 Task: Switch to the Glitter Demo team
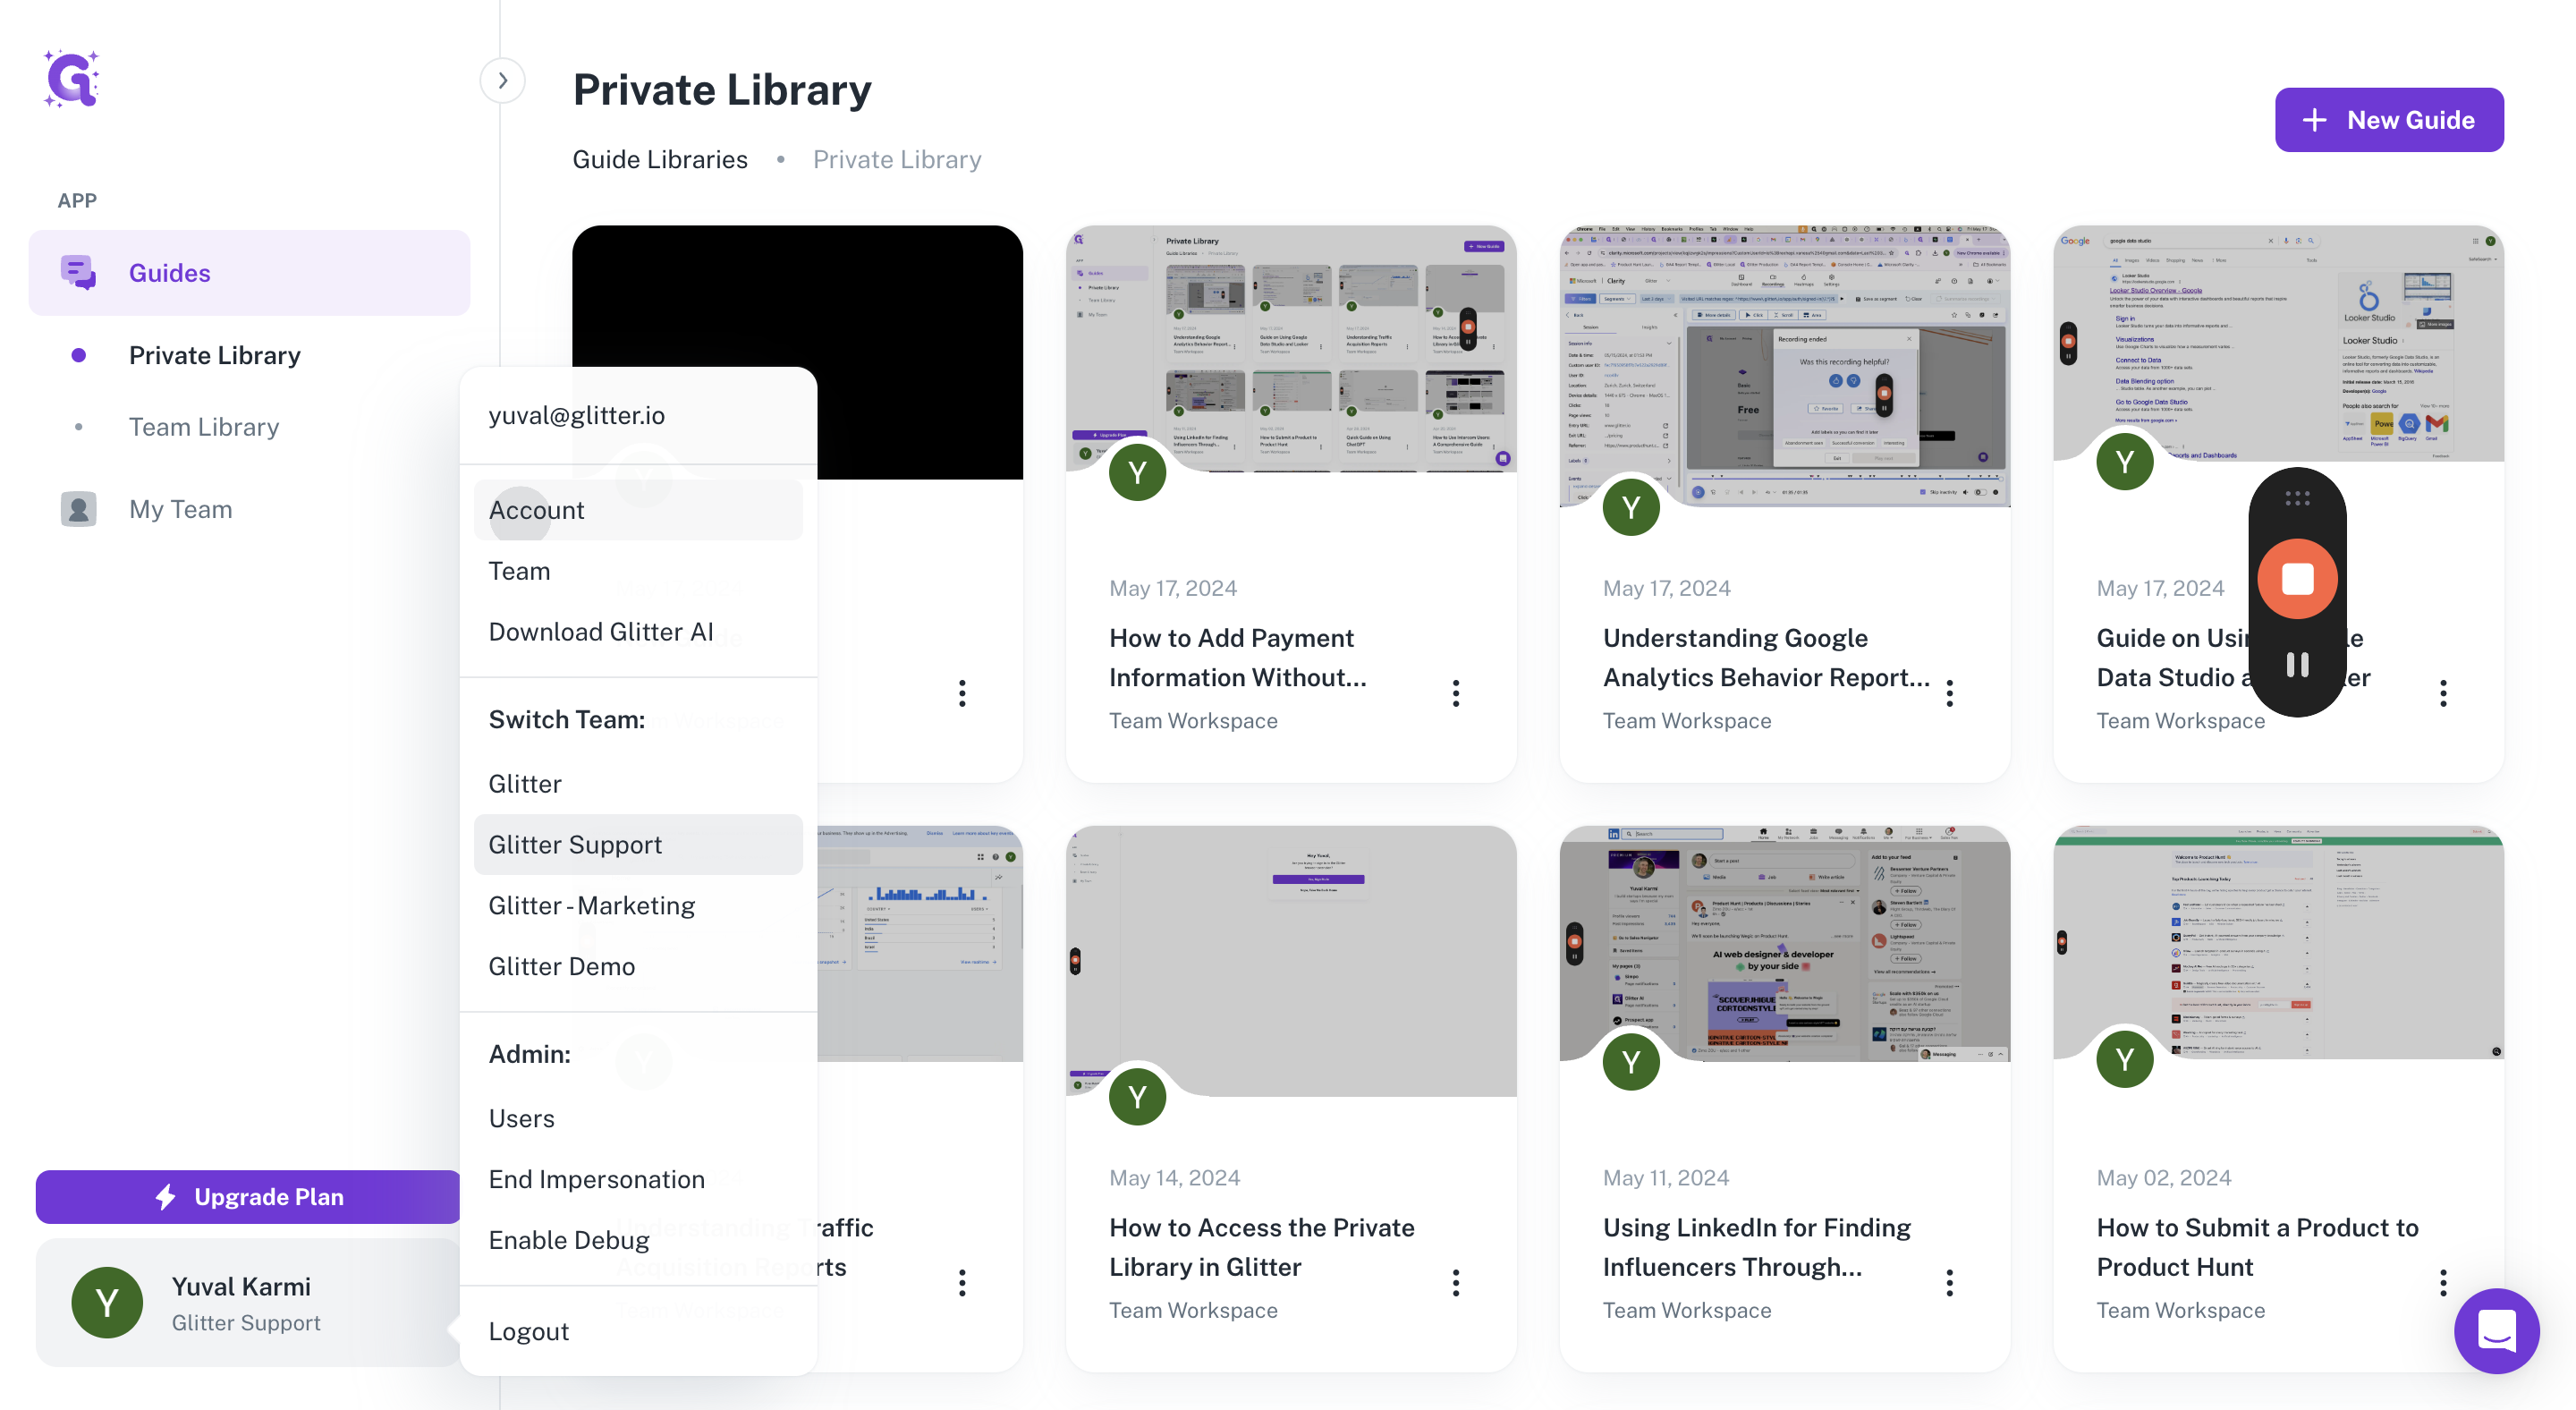pyautogui.click(x=638, y=967)
